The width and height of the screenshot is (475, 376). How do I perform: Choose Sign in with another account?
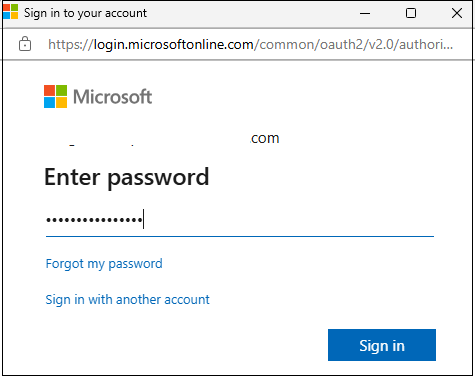coord(127,300)
